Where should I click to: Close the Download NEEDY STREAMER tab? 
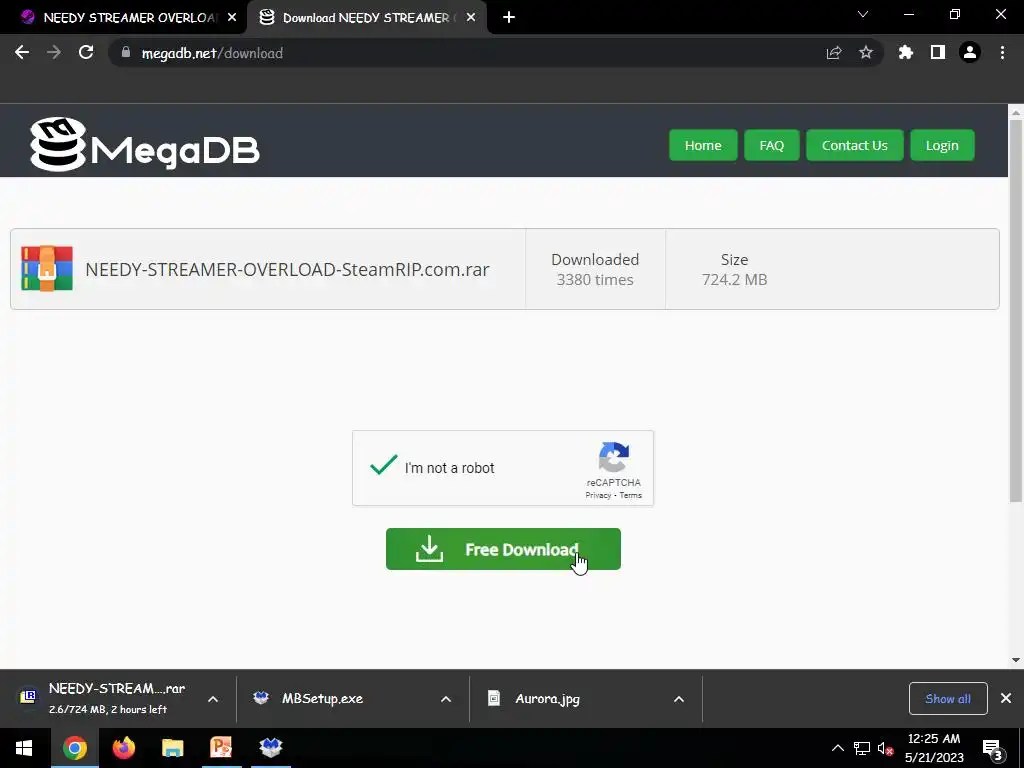pos(471,18)
